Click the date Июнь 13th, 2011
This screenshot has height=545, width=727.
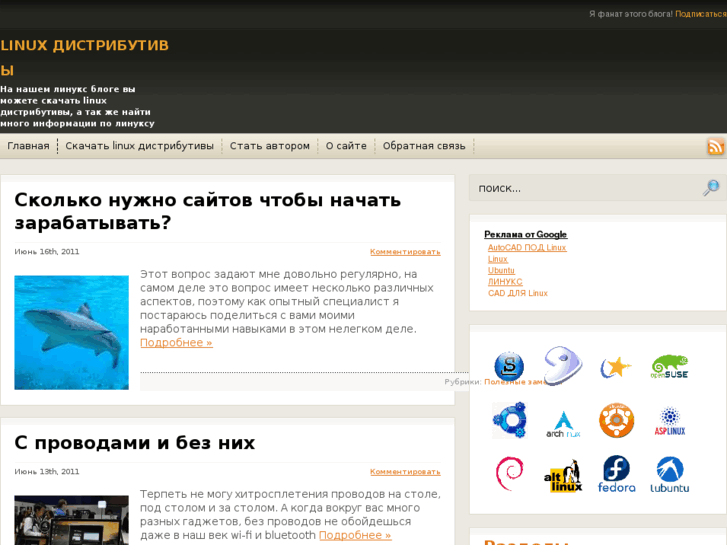47,472
